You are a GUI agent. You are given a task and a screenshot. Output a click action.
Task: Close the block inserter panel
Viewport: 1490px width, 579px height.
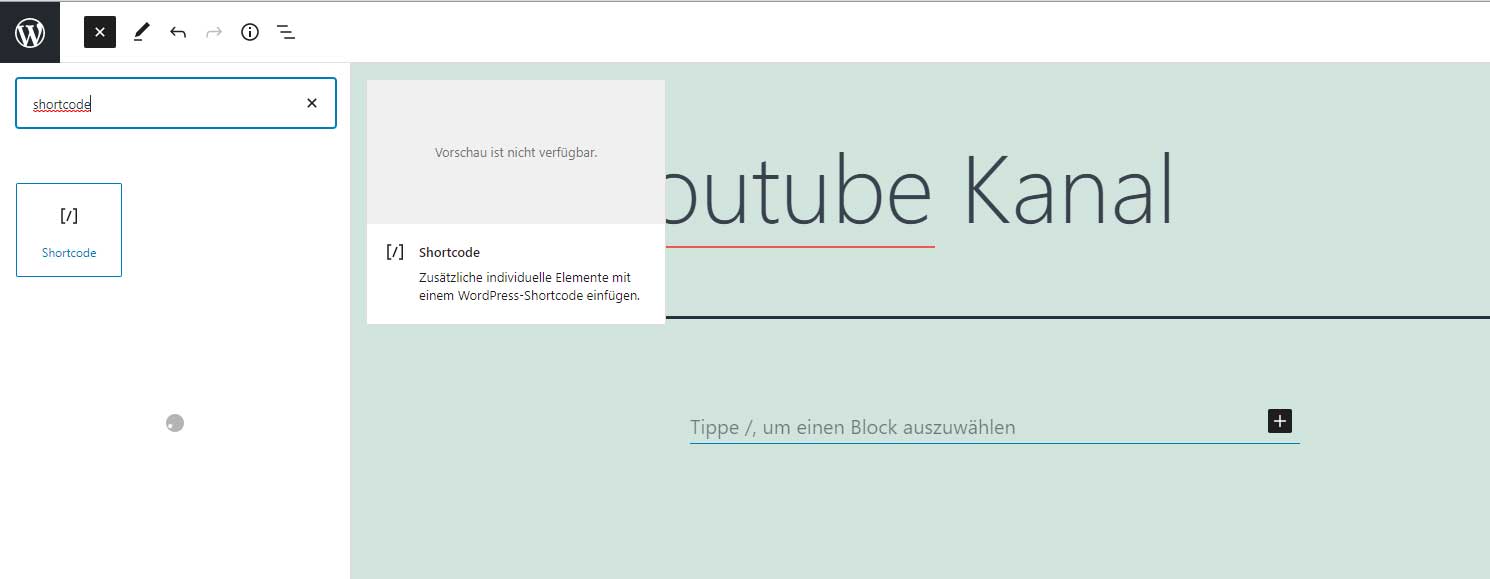pyautogui.click(x=100, y=32)
